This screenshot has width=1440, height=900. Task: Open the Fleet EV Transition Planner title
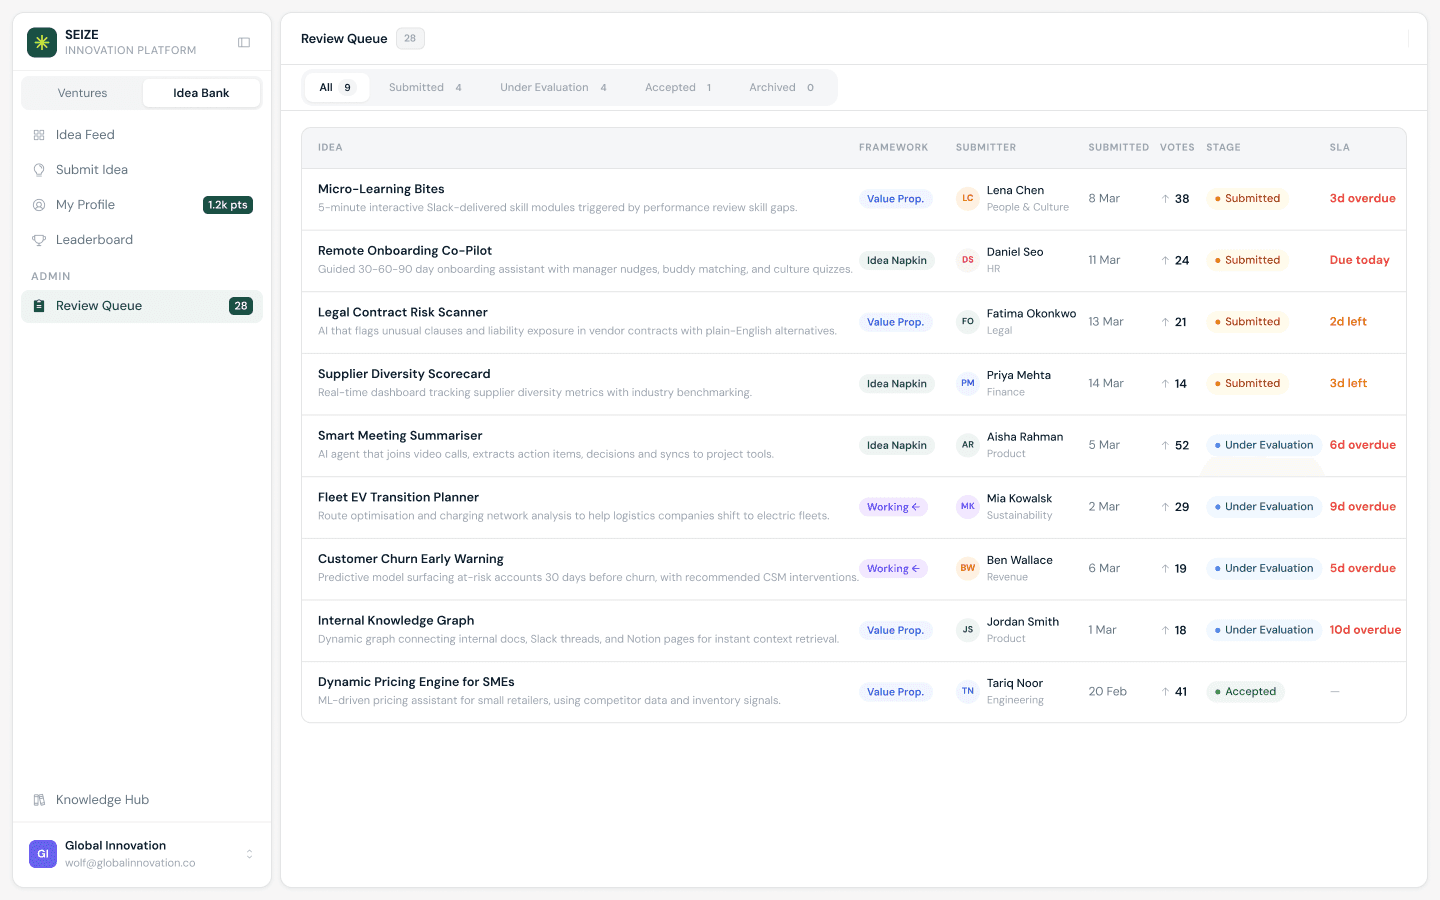coord(398,498)
